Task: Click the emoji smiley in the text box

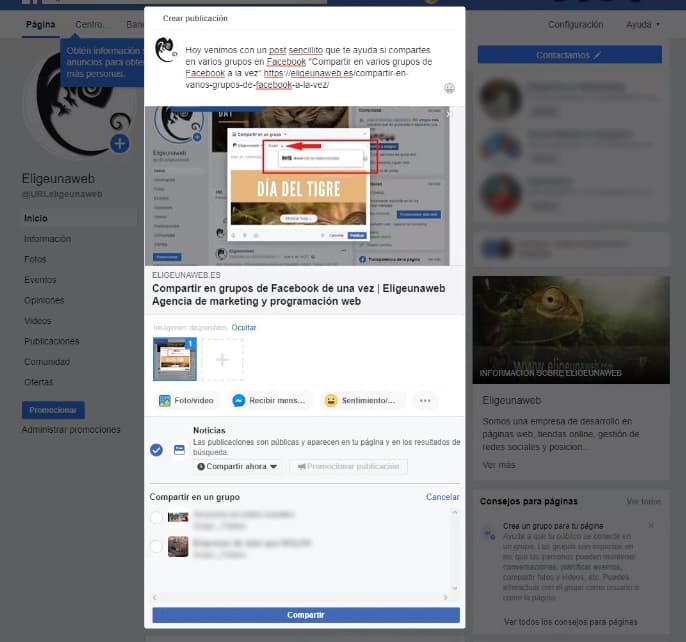Action: [450, 89]
